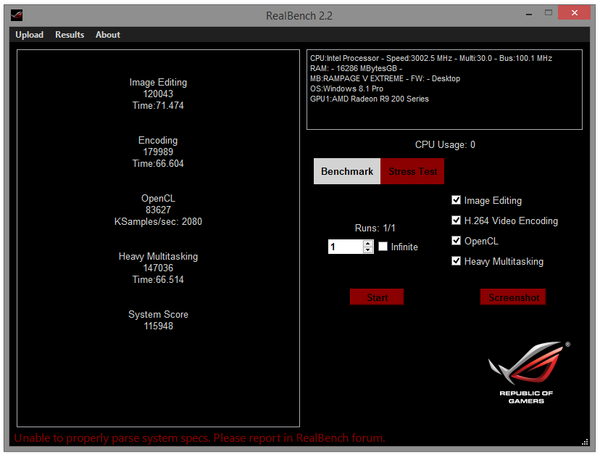This screenshot has height=457, width=600.
Task: Click the CPU:Intel Processor specs line
Action: (431, 58)
